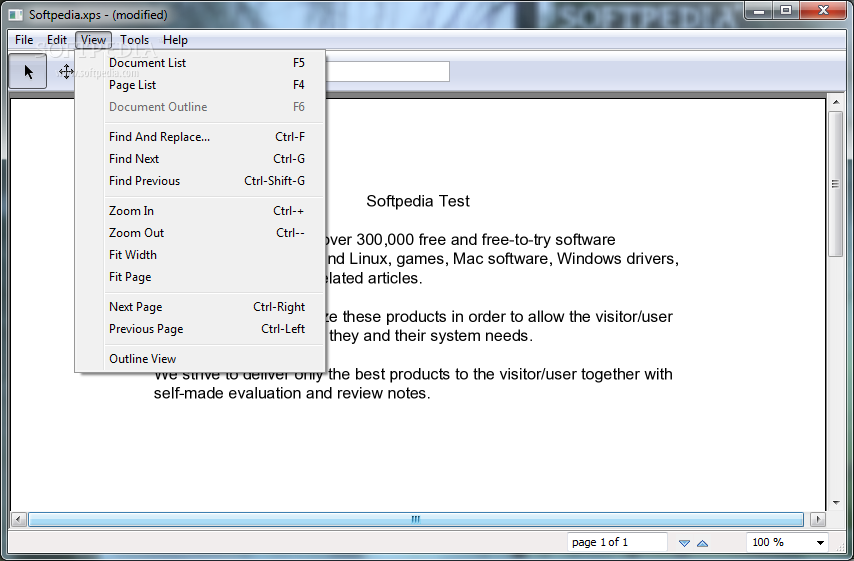Viewport: 854px width, 561px height.
Task: Click the horizontal scrollbar thumb
Action: click(x=416, y=519)
